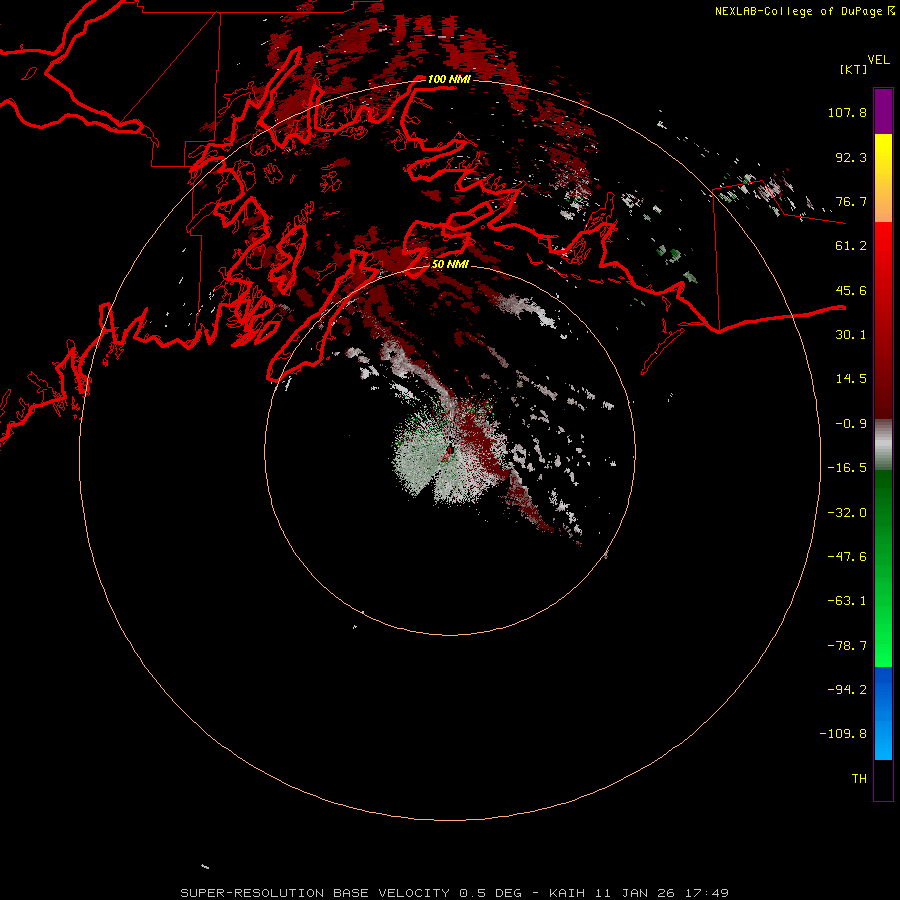This screenshot has height=900, width=900.
Task: Click the gray near-zero segment of color bar
Action: coord(883,444)
